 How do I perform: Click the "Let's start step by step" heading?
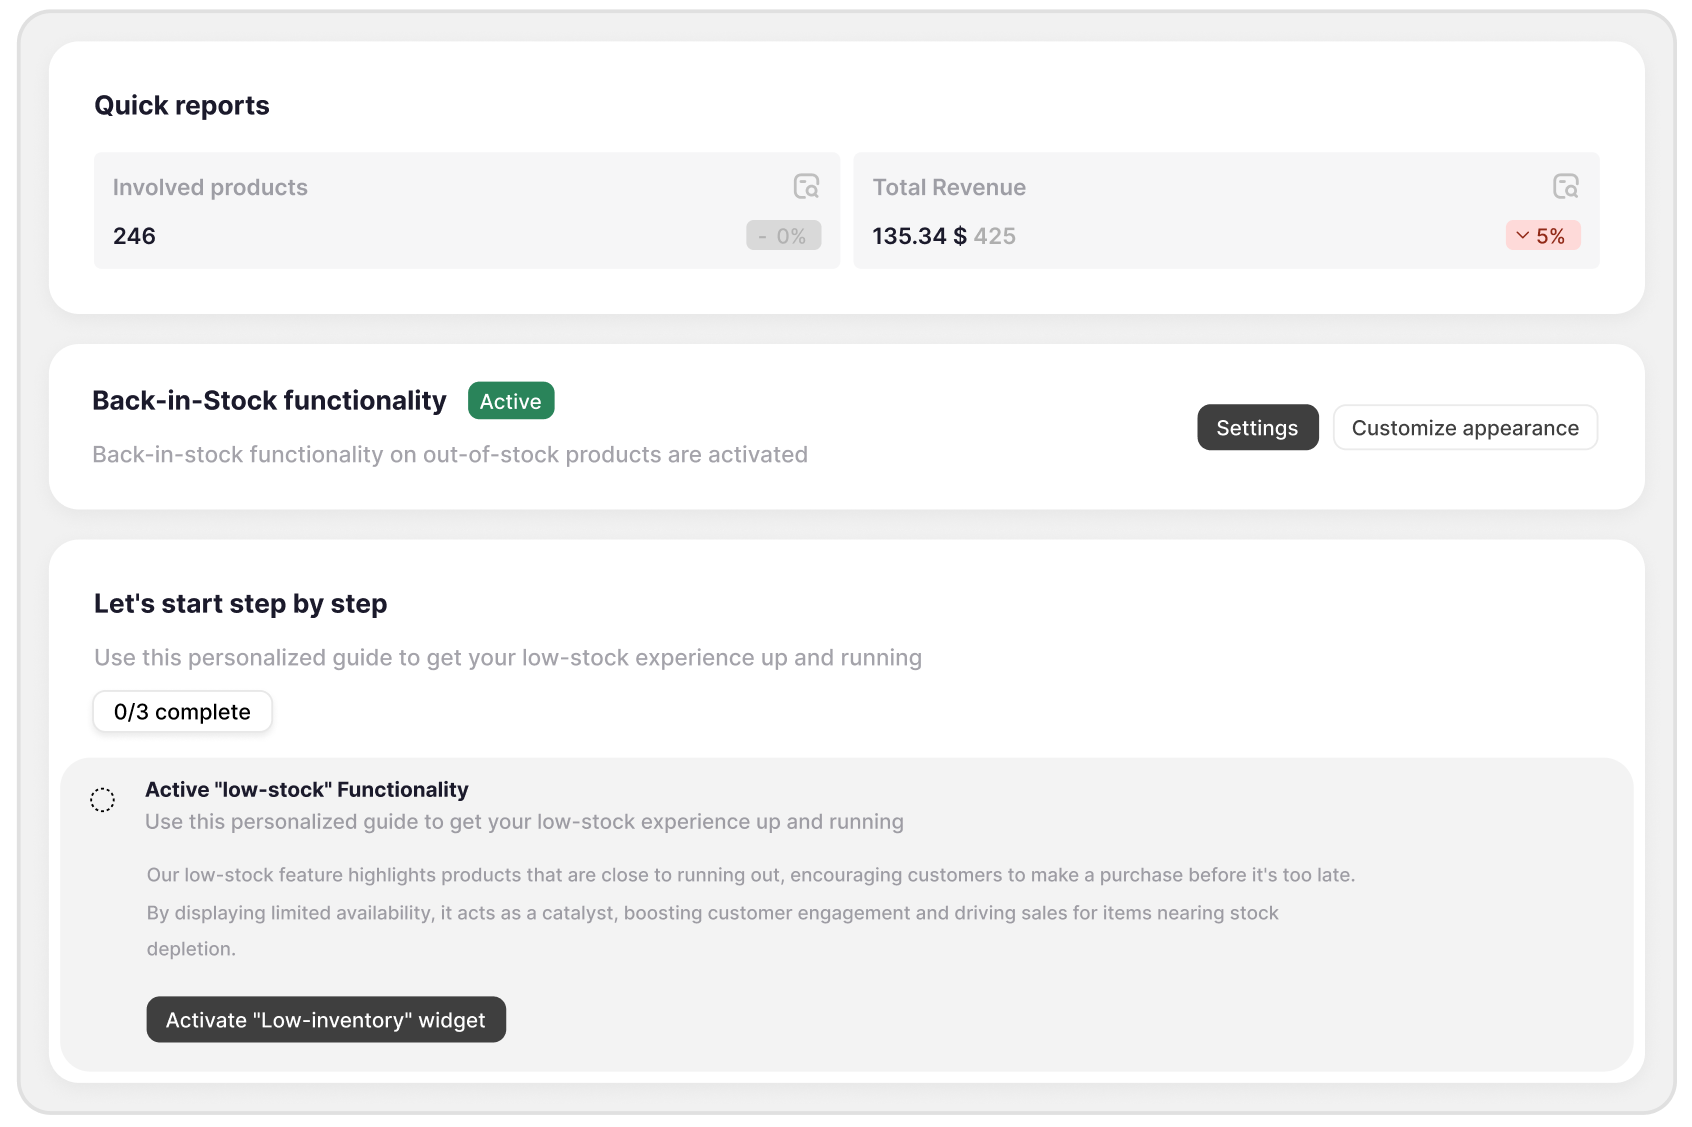pyautogui.click(x=240, y=604)
